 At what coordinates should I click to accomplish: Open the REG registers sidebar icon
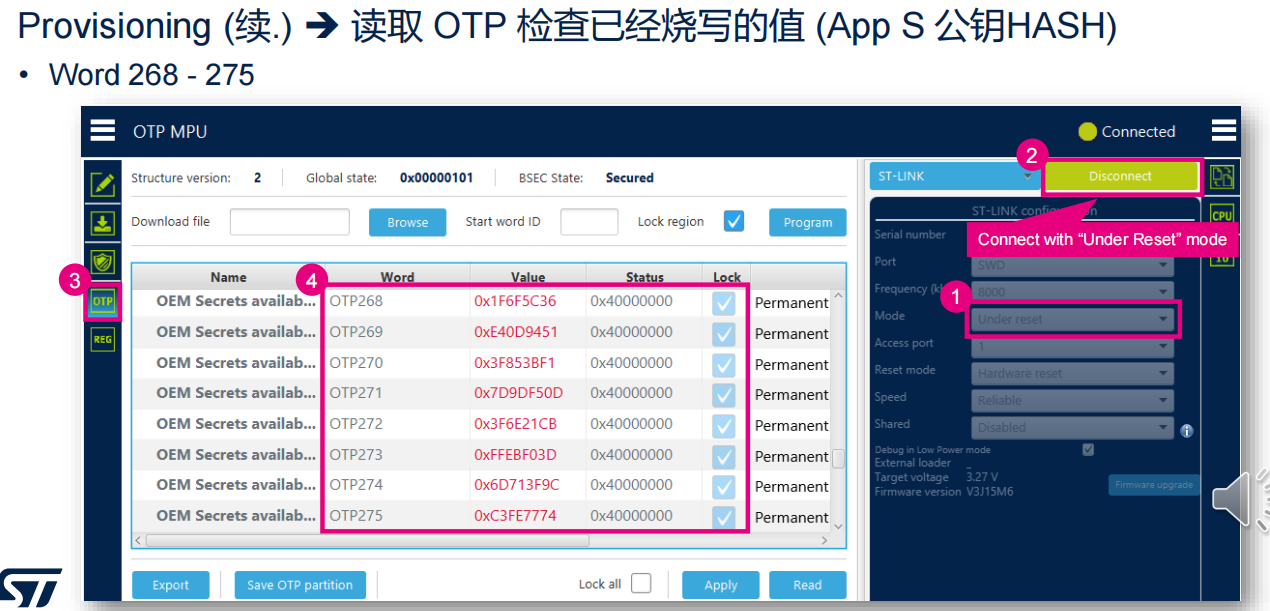point(102,340)
